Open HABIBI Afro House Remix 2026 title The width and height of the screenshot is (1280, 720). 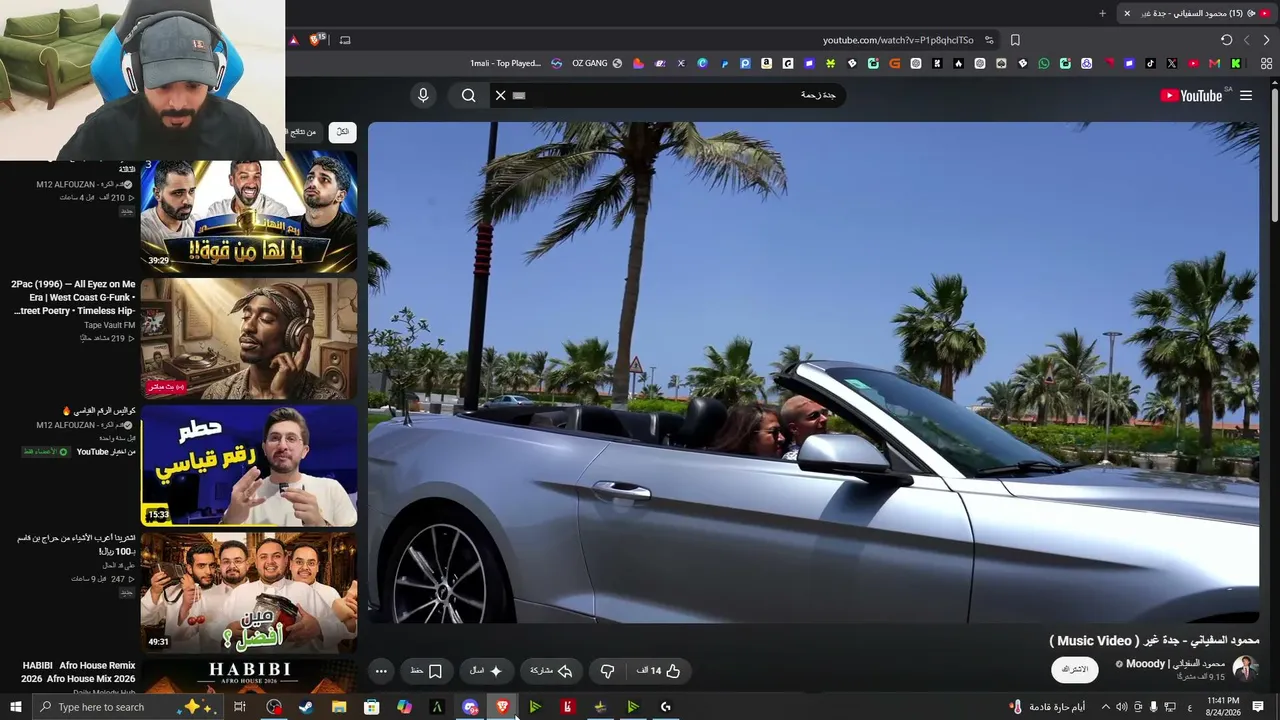[79, 672]
